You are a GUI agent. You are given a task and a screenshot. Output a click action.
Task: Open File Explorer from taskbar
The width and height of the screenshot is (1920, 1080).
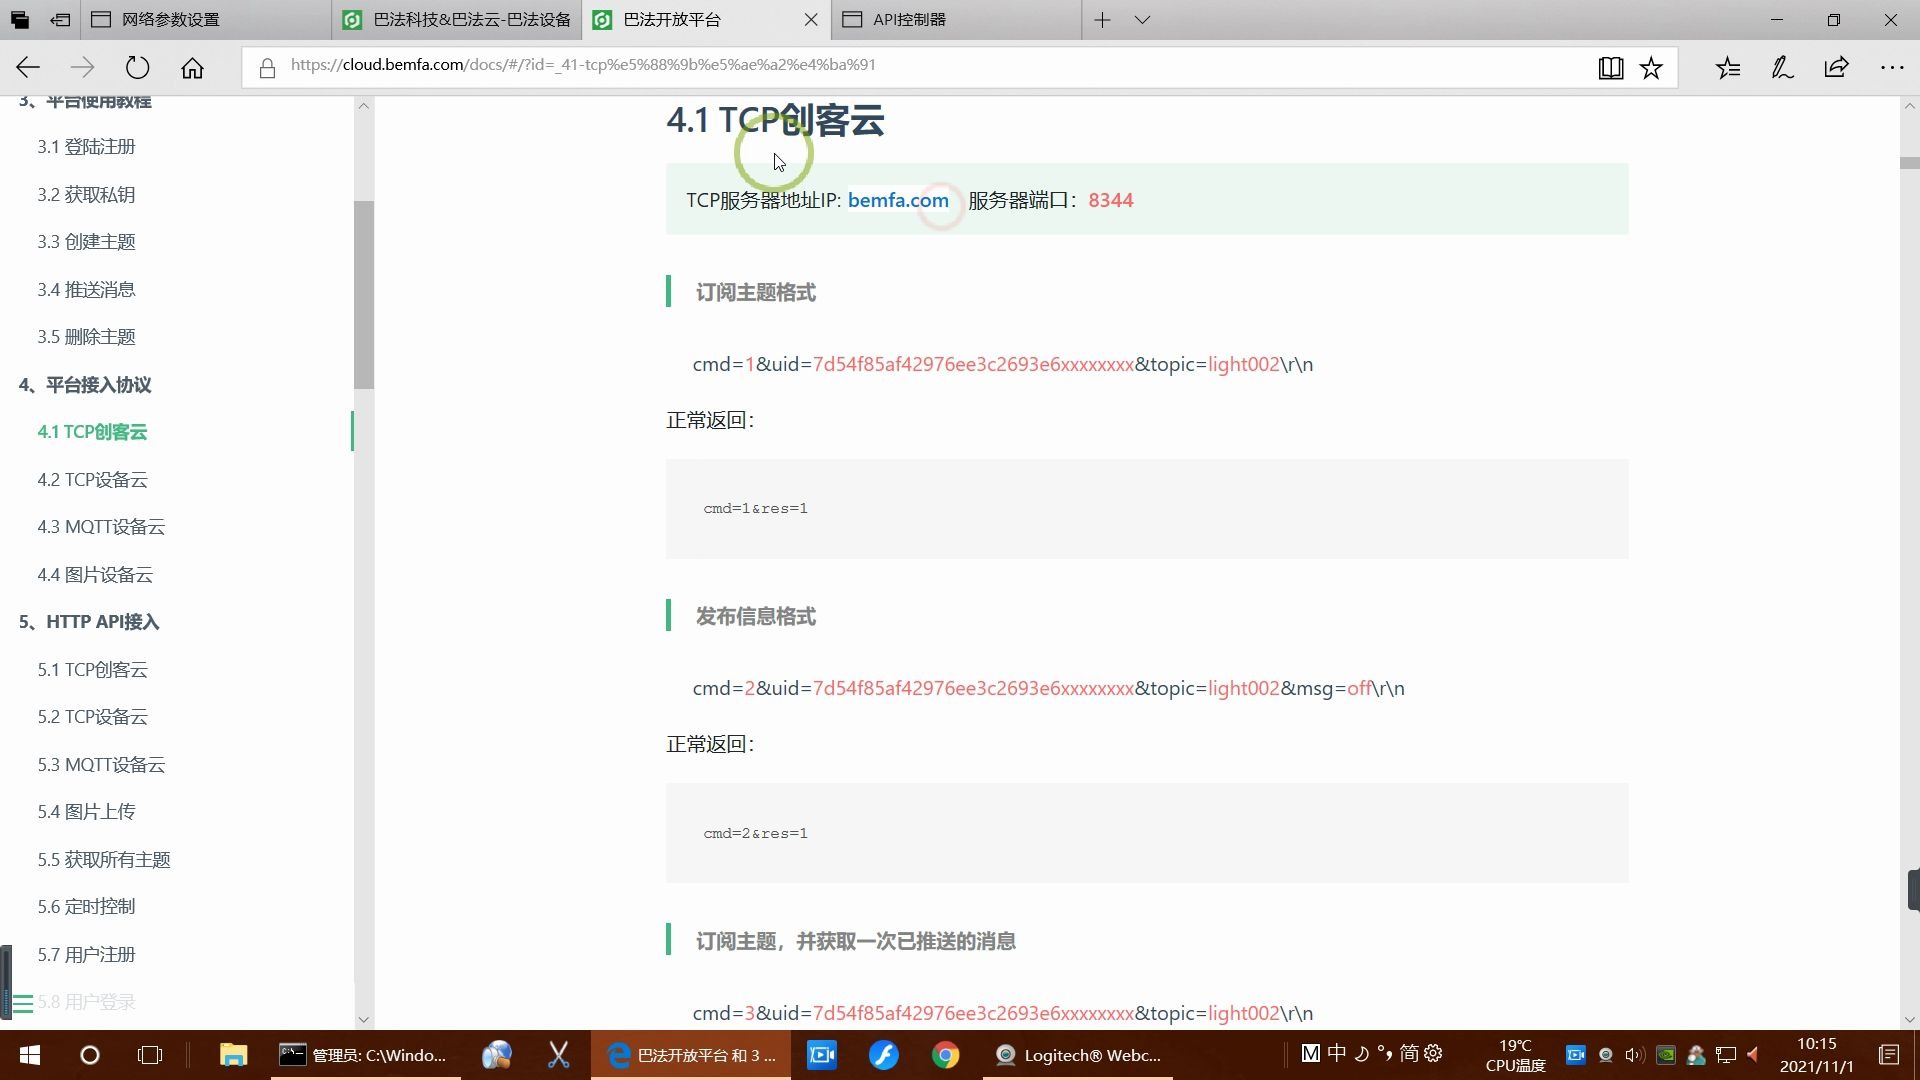click(233, 1055)
